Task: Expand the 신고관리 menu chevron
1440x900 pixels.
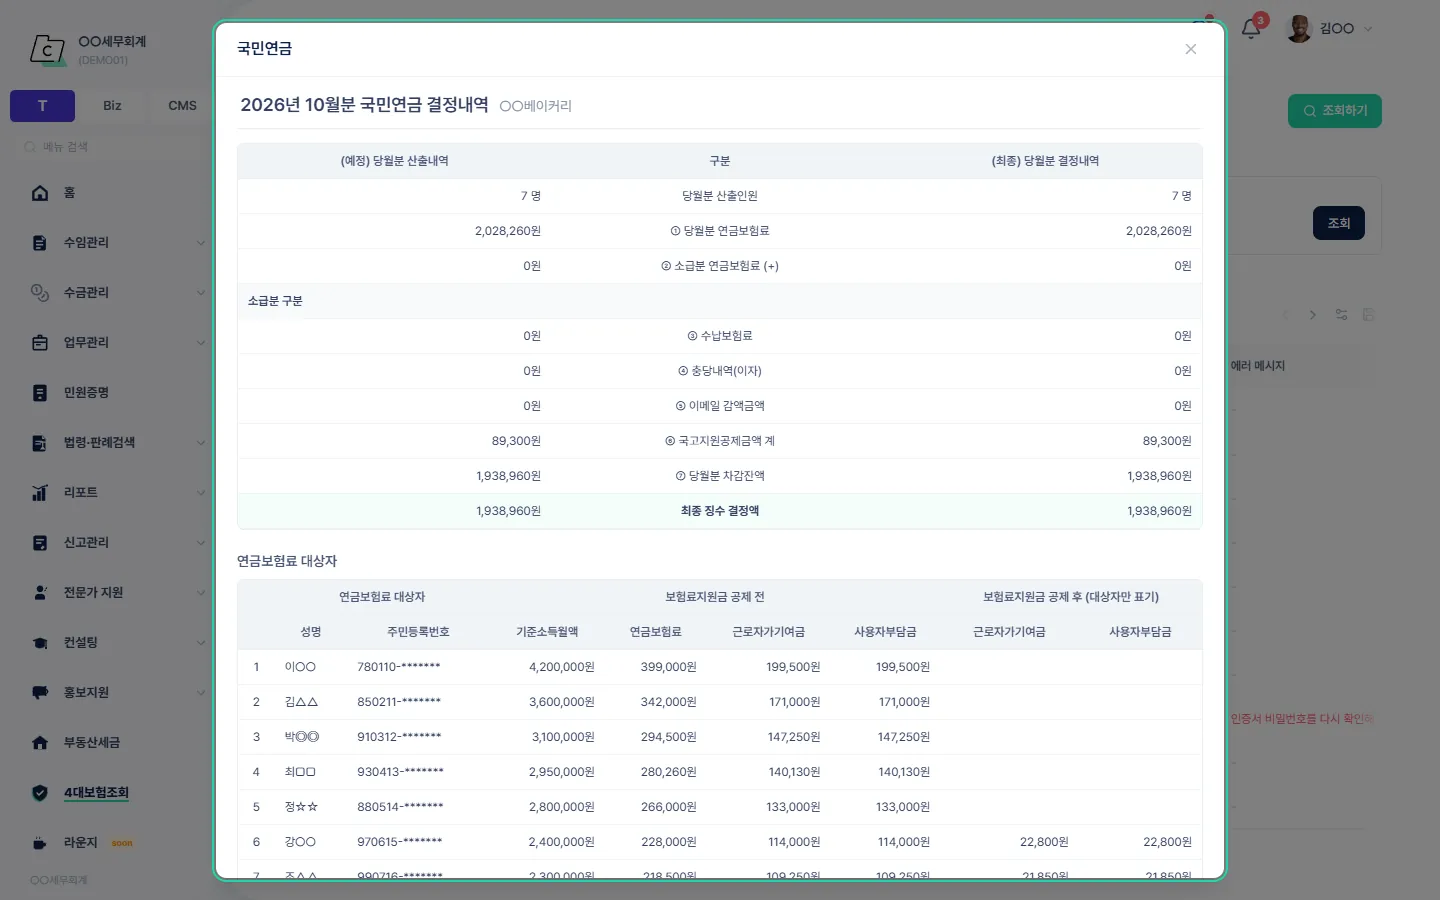Action: pyautogui.click(x=201, y=543)
